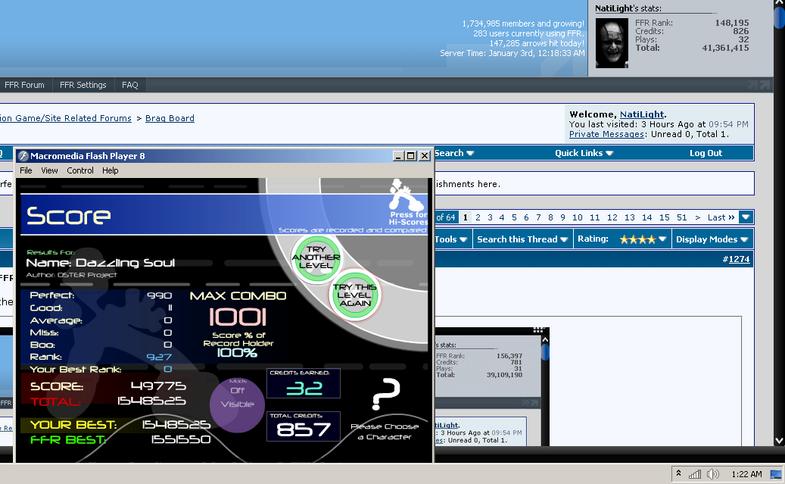
Task: Click the question mark character chooser
Action: tap(386, 393)
